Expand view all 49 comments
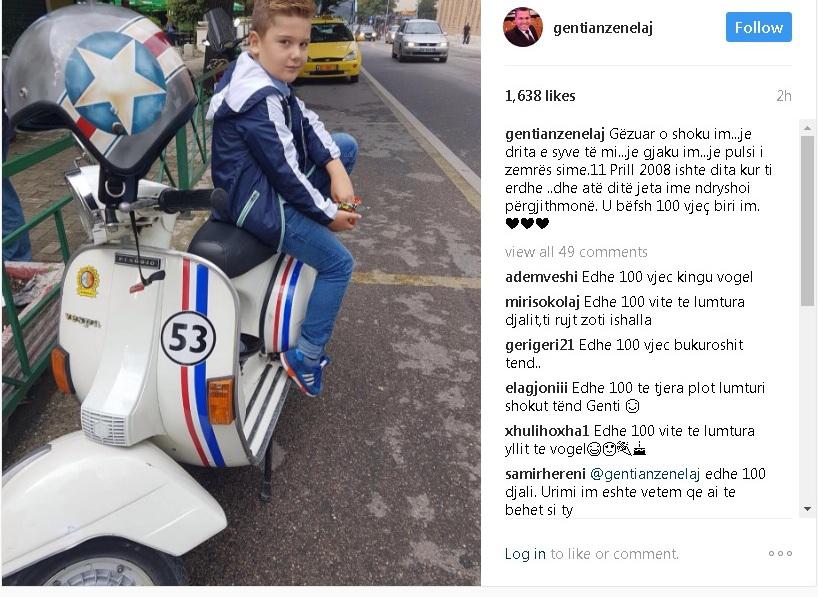This screenshot has width=818, height=597. (576, 252)
